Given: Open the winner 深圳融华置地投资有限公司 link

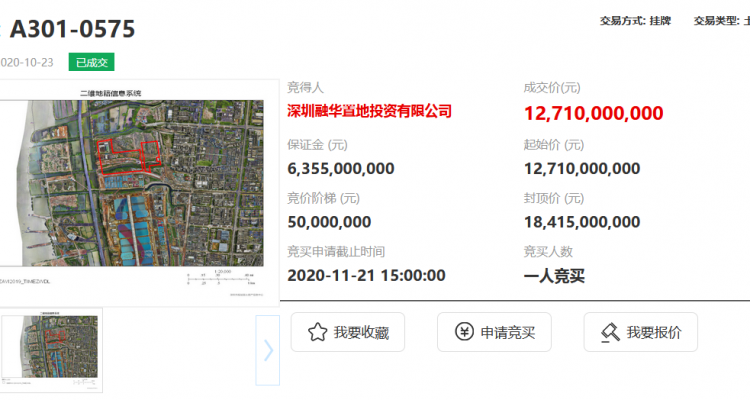Looking at the screenshot, I should (x=369, y=111).
